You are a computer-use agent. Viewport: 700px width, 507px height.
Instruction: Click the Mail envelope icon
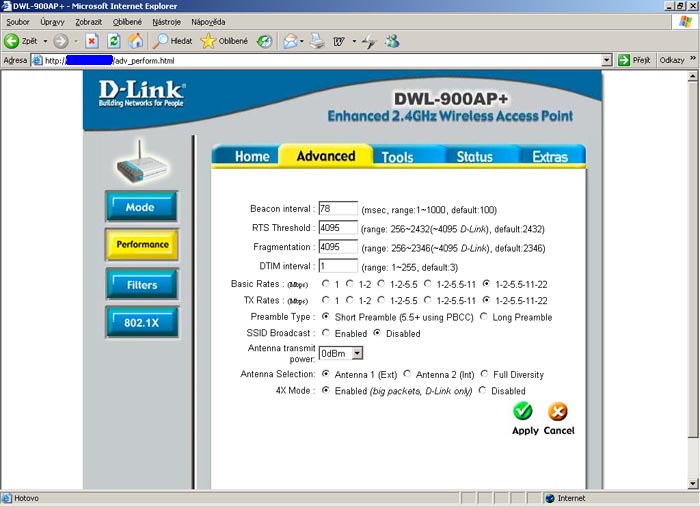tap(290, 41)
